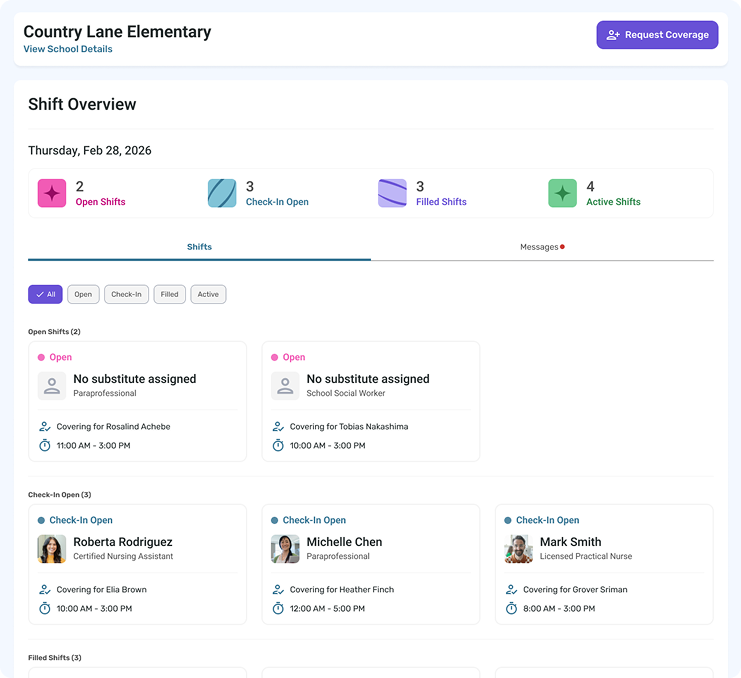
Task: Filter shifts by Active chip
Action: tap(208, 294)
